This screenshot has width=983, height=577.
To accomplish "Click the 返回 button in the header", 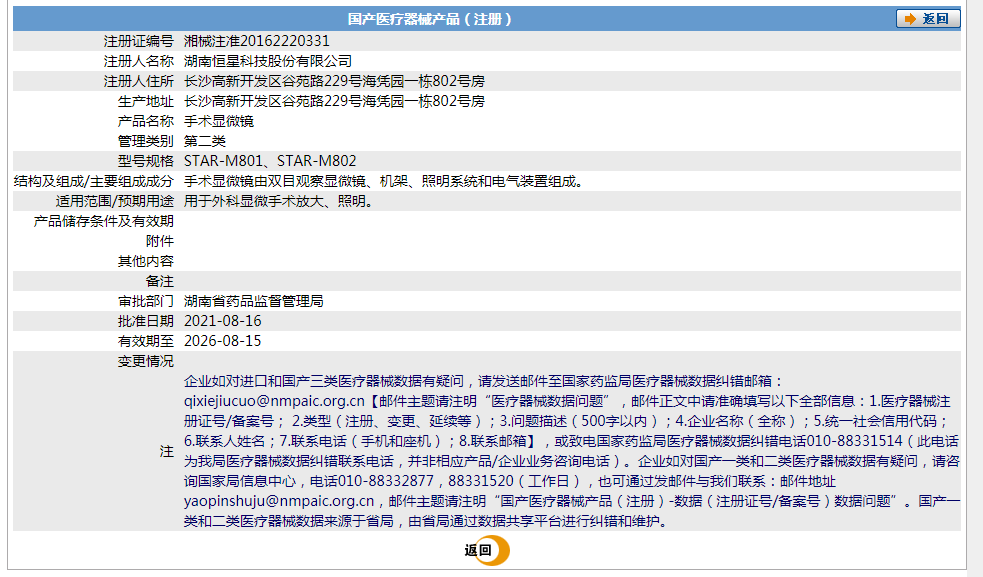I will pyautogui.click(x=928, y=19).
